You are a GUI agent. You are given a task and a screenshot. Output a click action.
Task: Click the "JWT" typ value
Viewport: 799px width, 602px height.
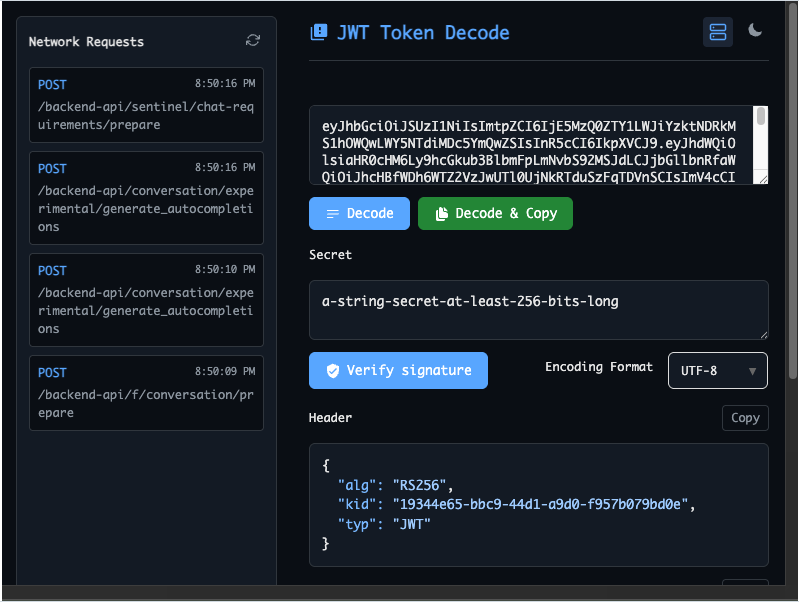412,524
